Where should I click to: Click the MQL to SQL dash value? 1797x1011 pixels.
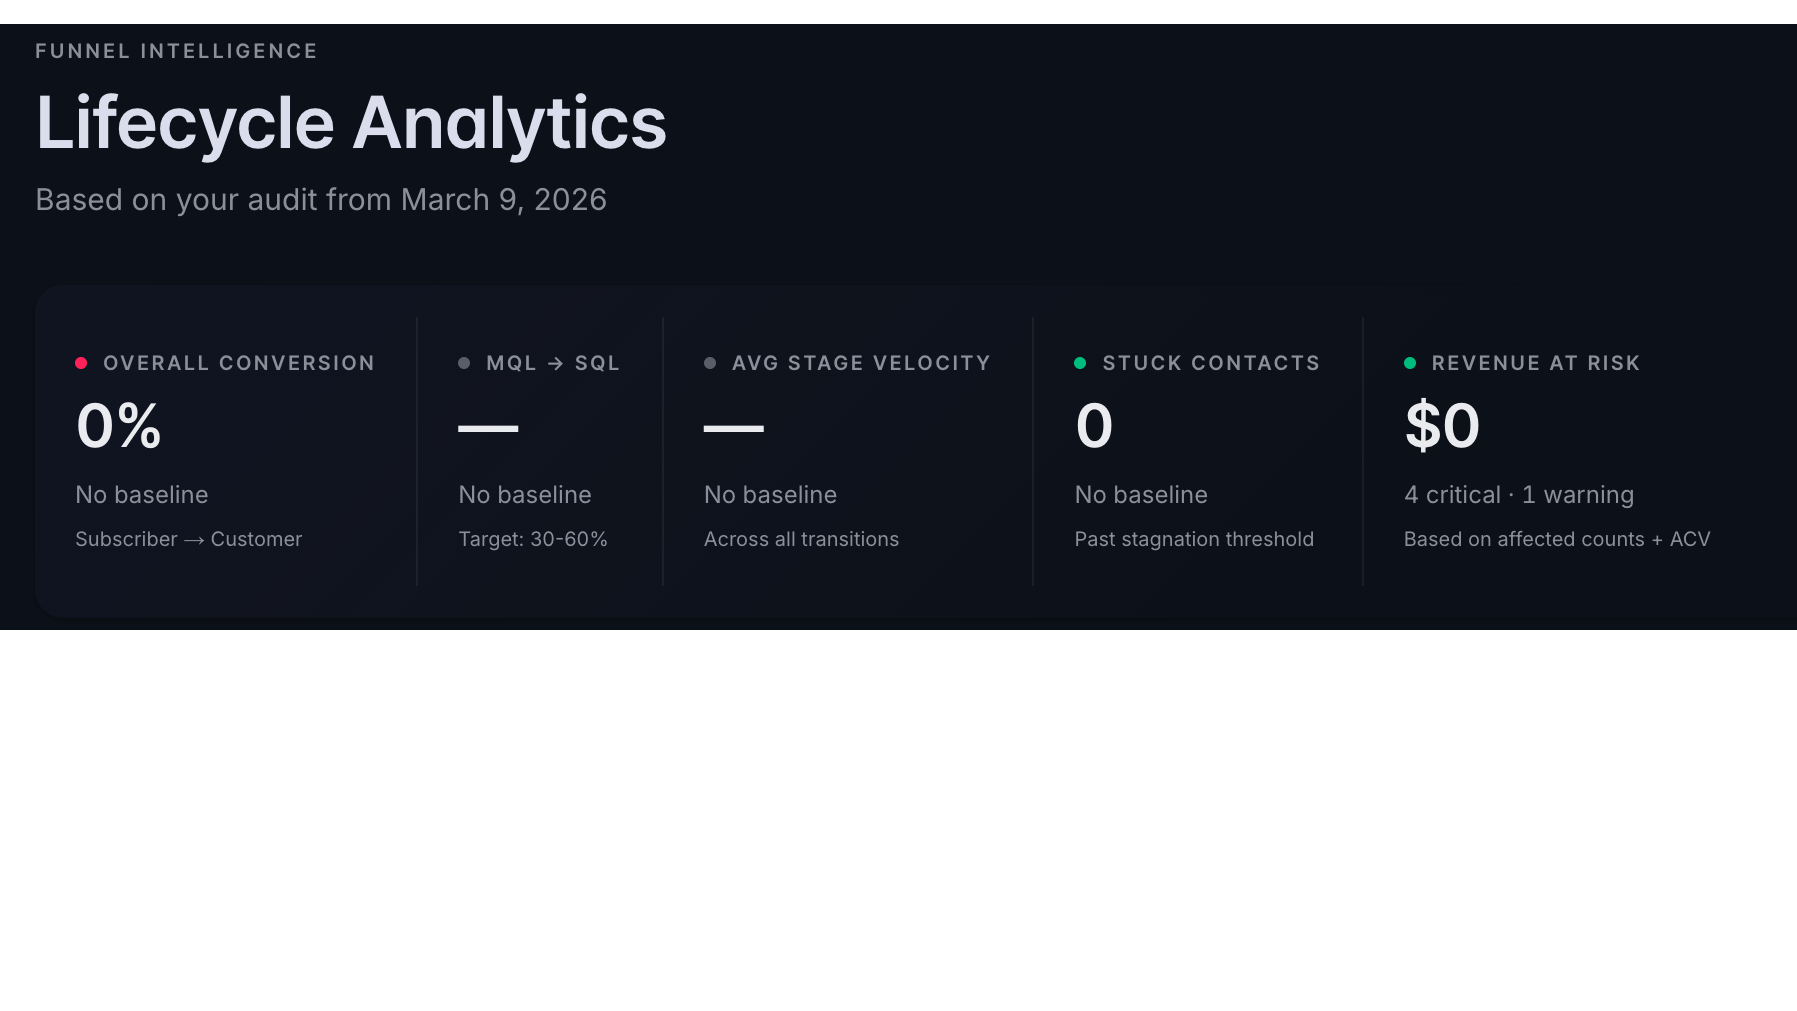488,428
